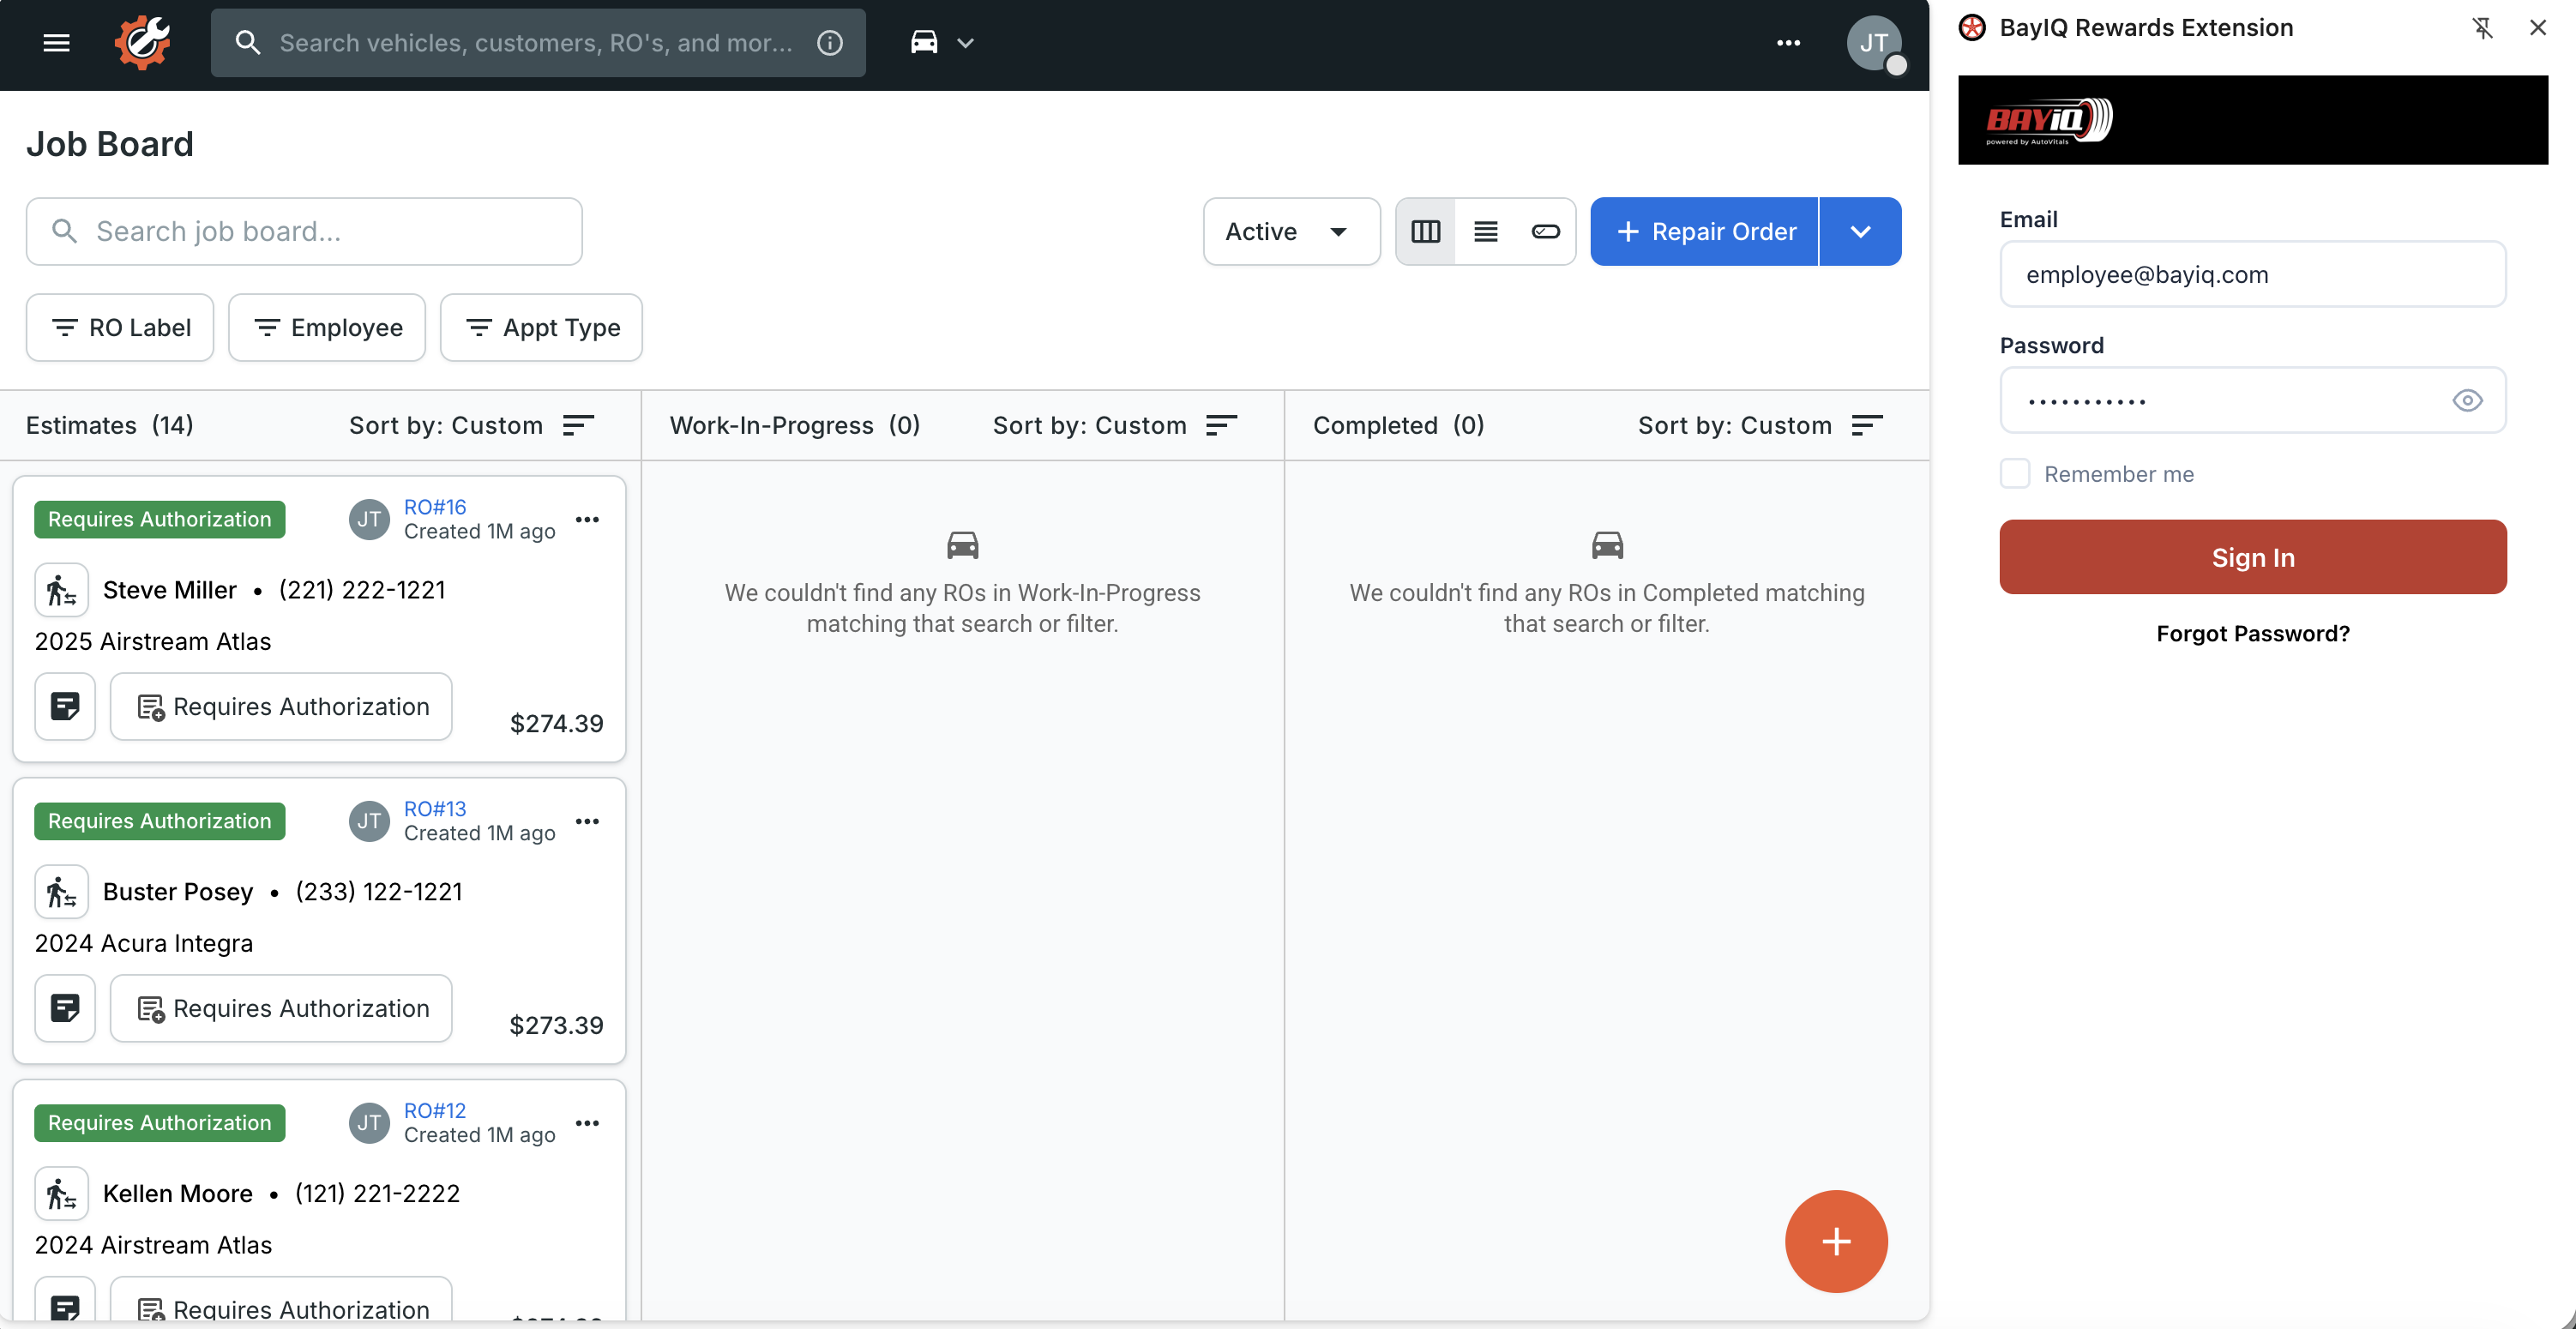2576x1329 pixels.
Task: Unpin the BayIQ Rewards Extension panel
Action: (x=2482, y=28)
